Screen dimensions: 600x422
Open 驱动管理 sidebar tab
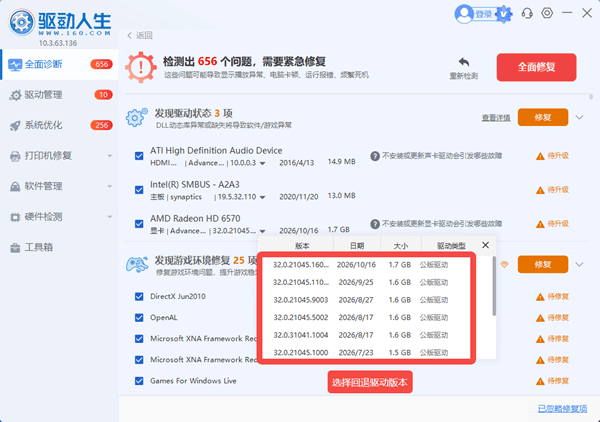click(x=60, y=95)
